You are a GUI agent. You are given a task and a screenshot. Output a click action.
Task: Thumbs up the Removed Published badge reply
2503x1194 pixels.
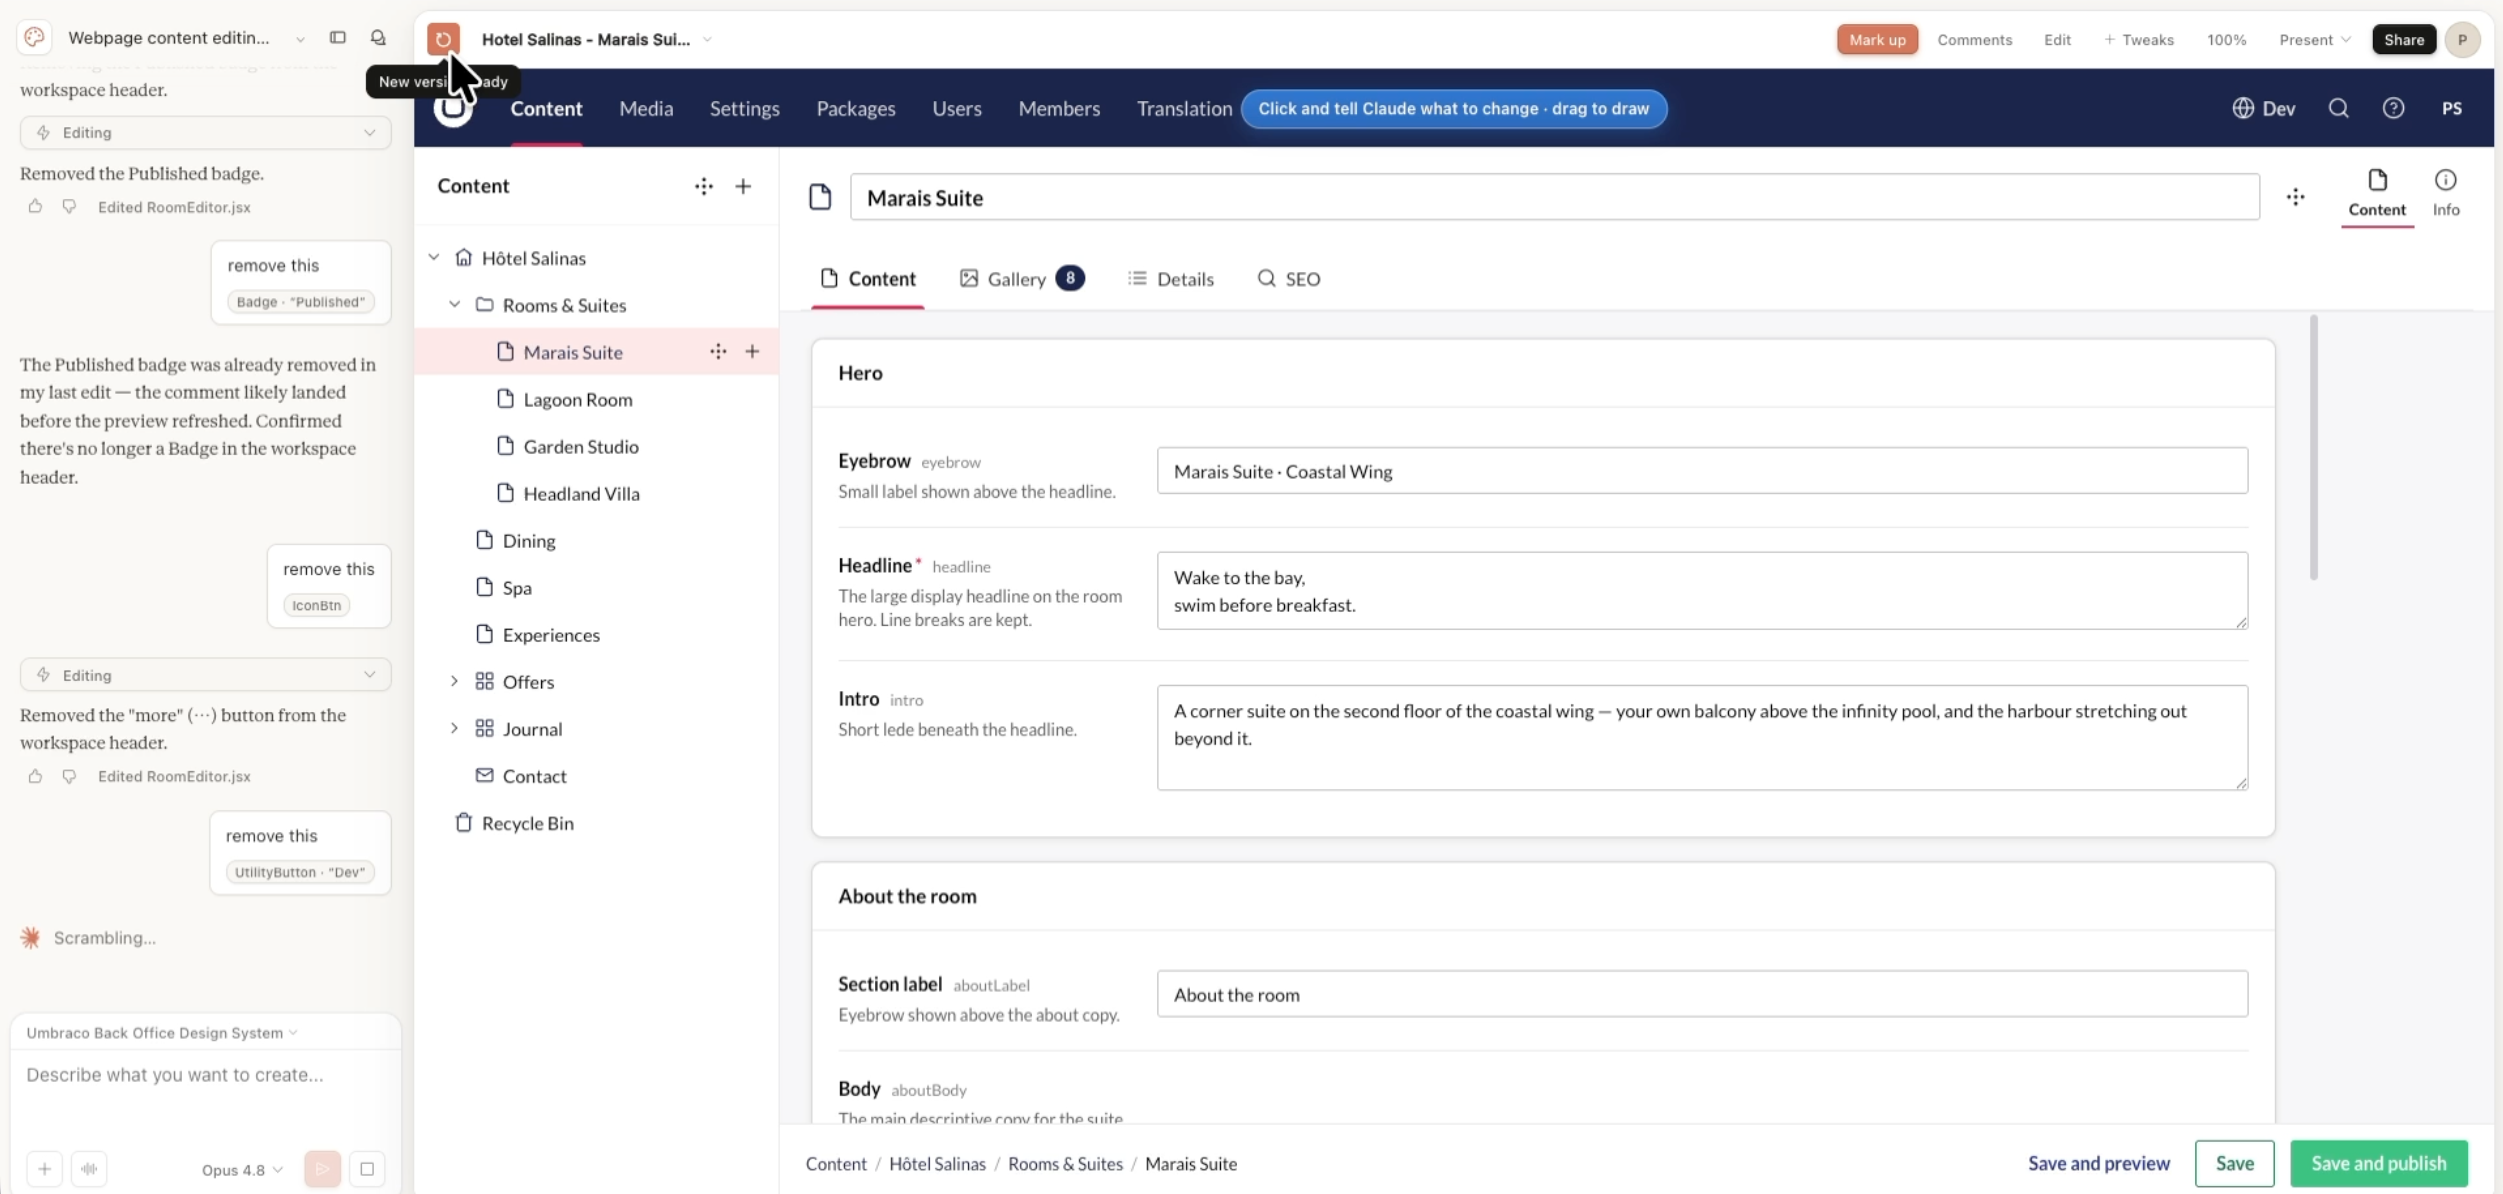point(35,206)
